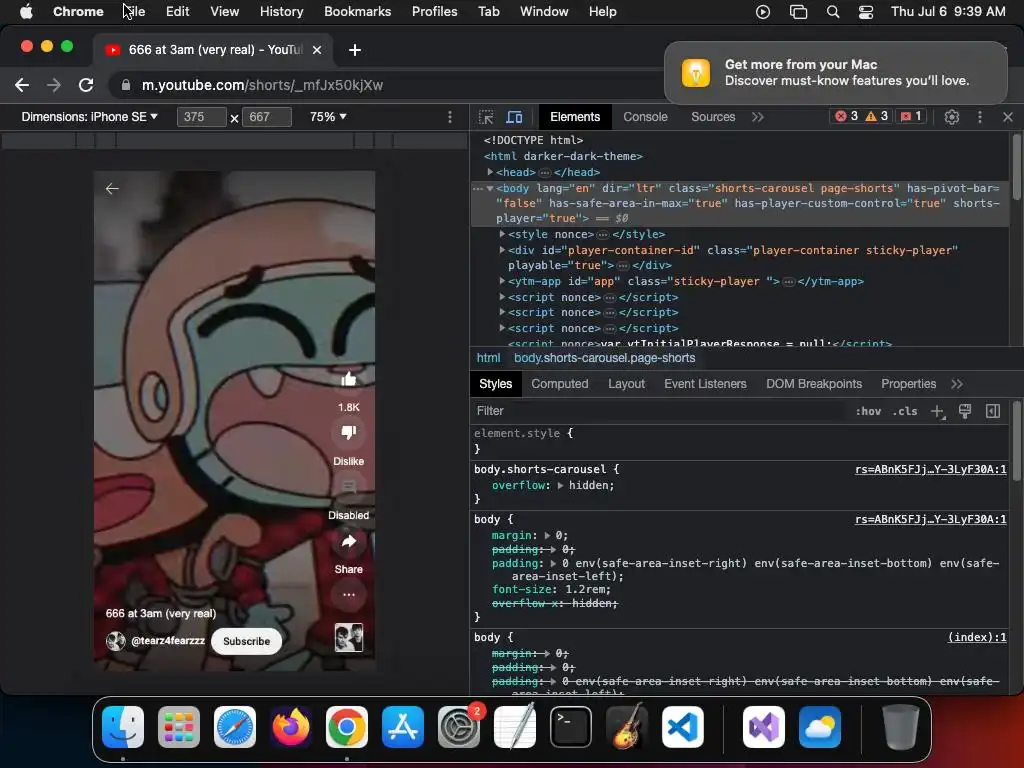The width and height of the screenshot is (1024, 768).
Task: Open the Bookmarks menu
Action: [x=357, y=12]
